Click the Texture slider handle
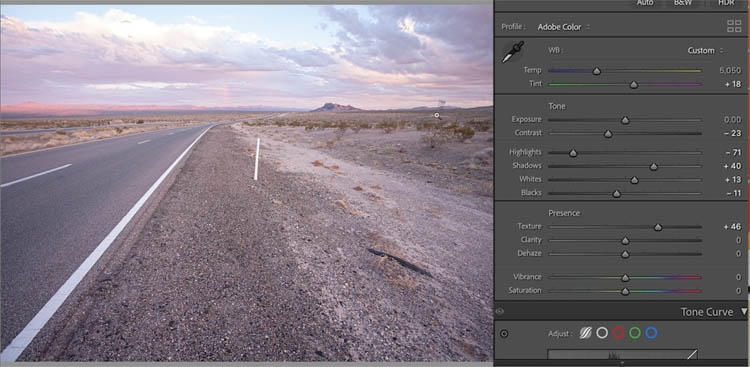 (658, 227)
